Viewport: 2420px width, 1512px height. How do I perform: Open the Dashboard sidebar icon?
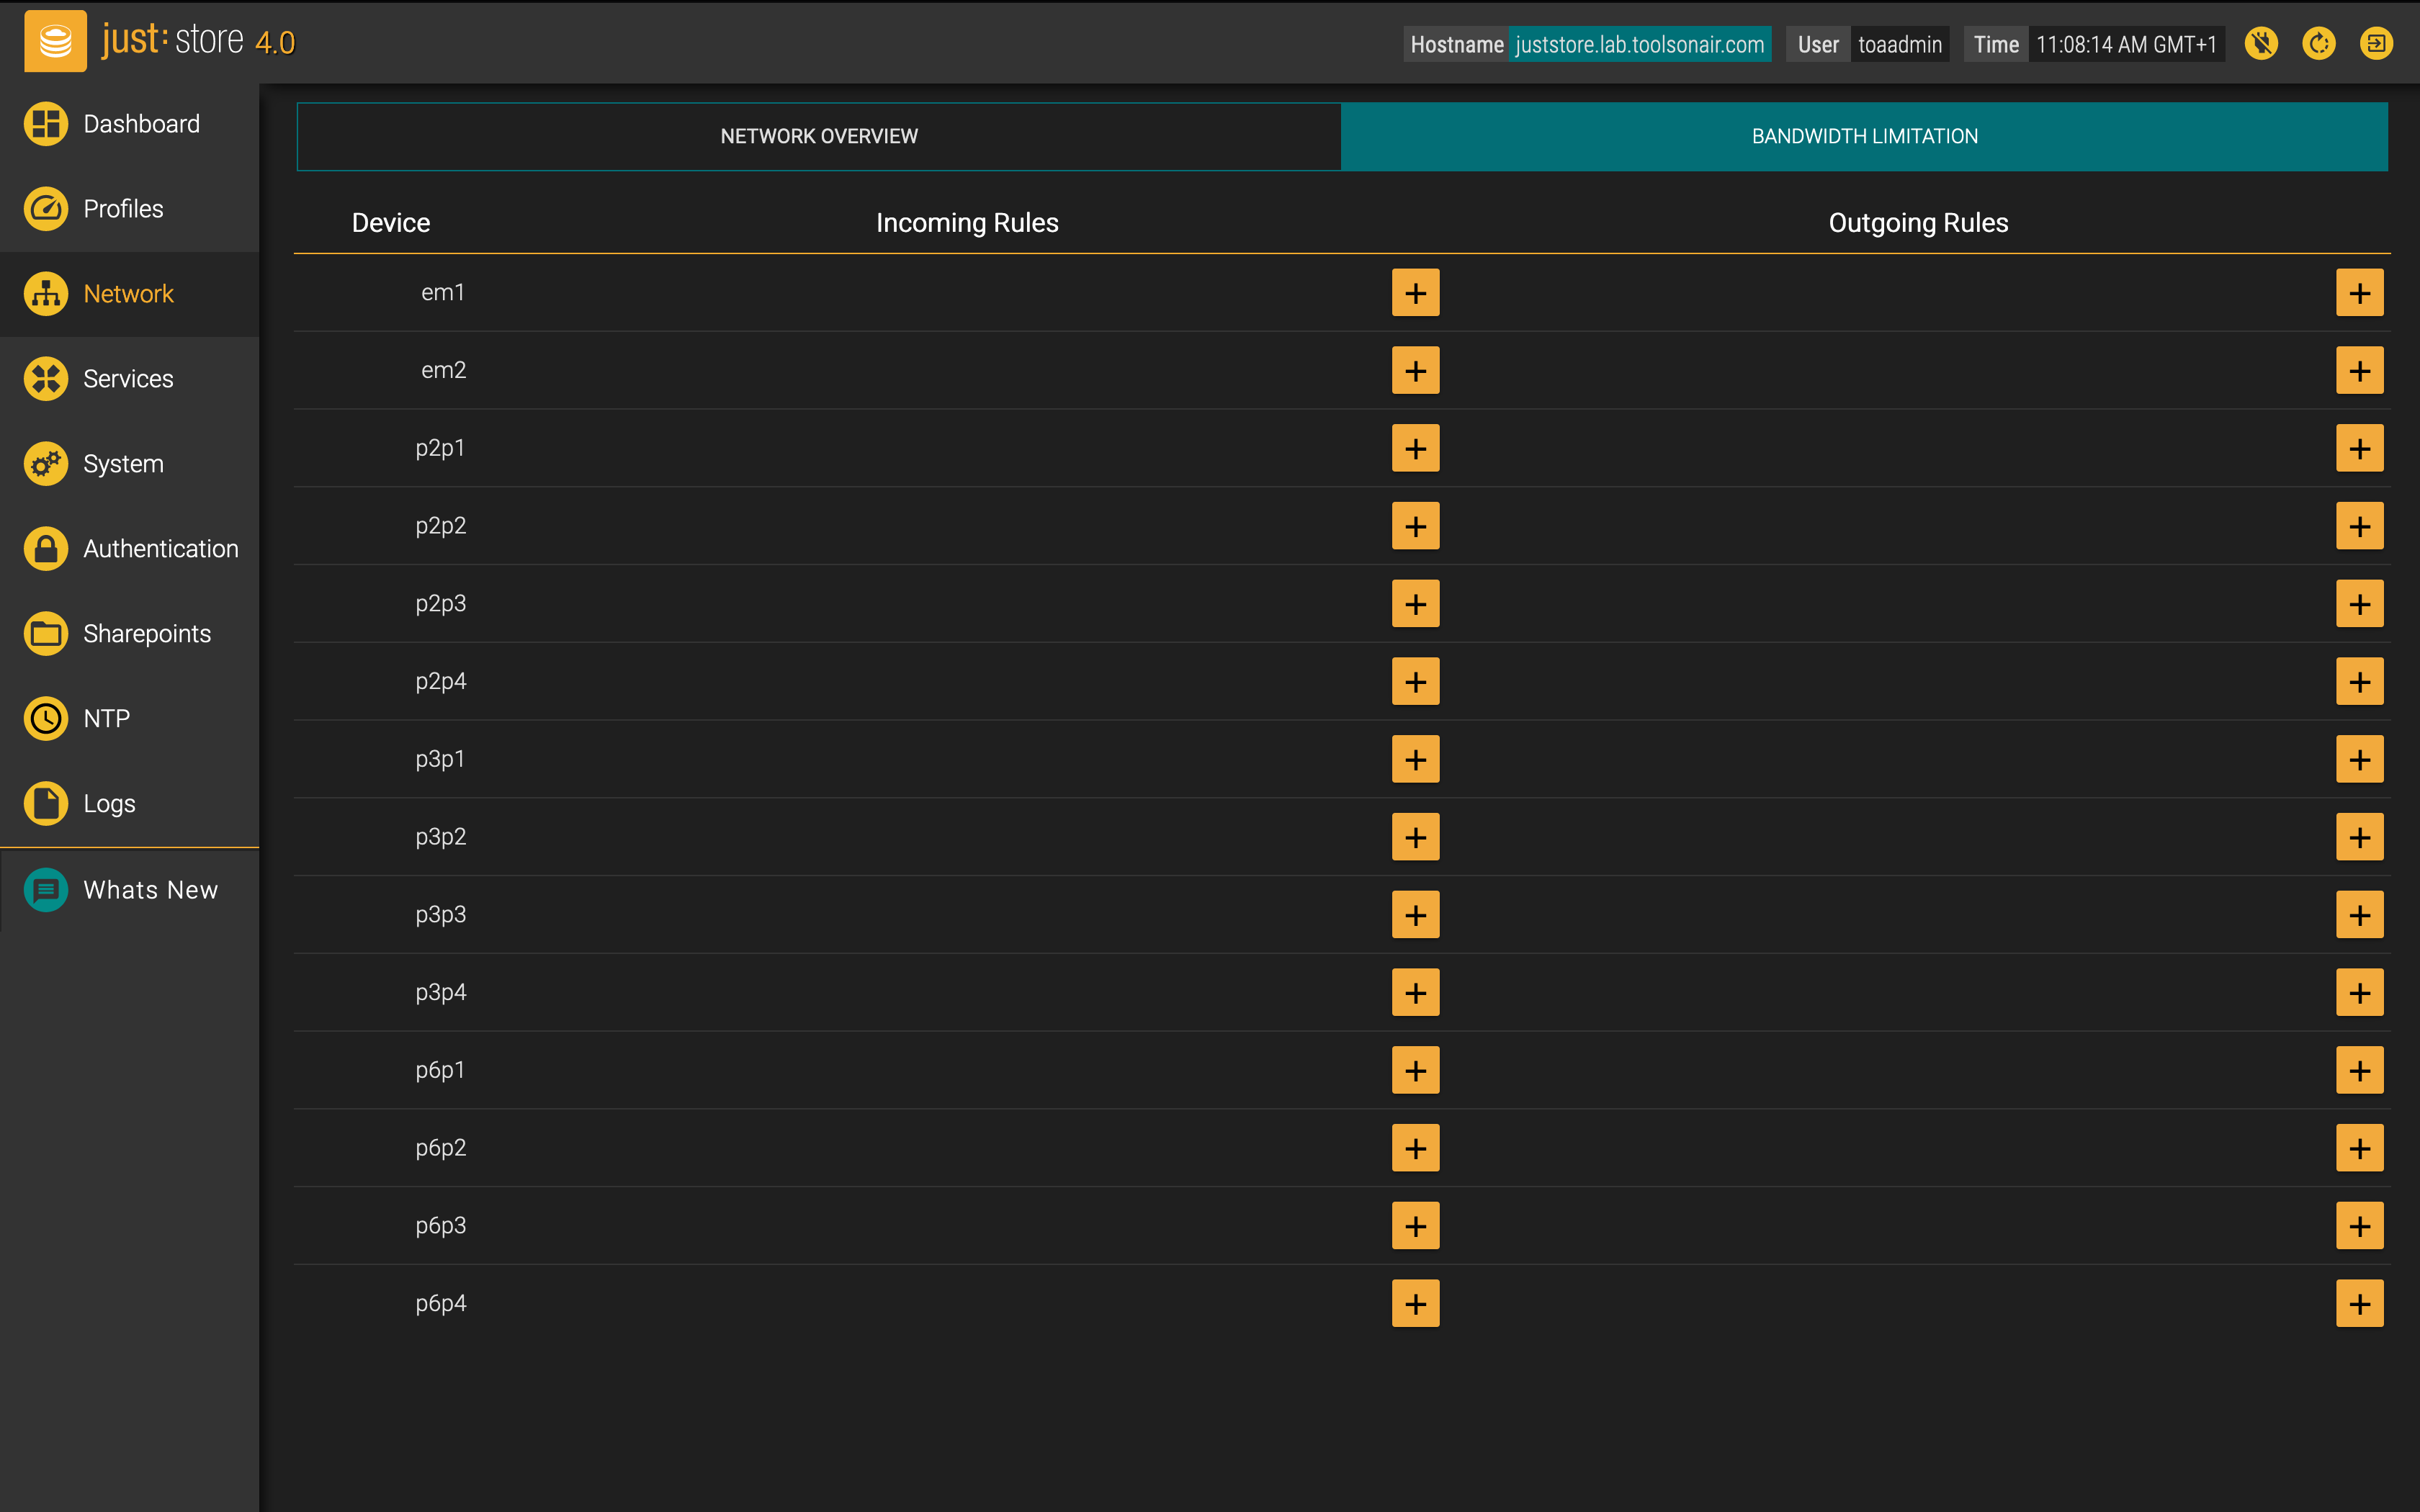[46, 124]
